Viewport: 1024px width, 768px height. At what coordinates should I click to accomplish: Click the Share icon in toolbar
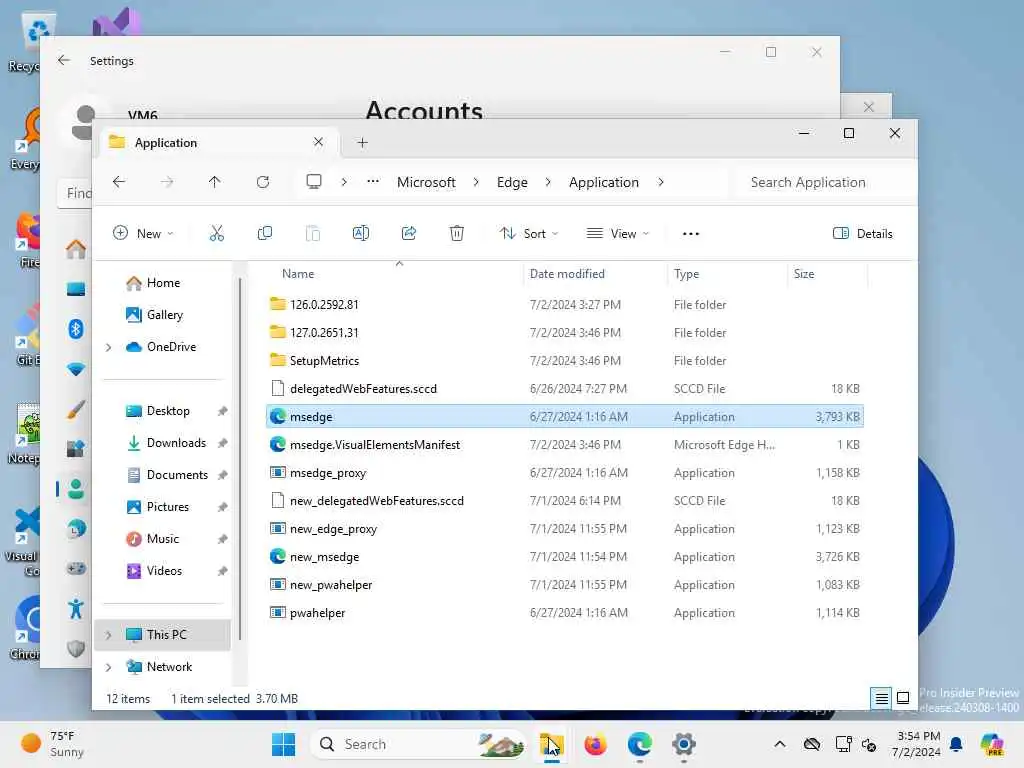click(x=409, y=233)
